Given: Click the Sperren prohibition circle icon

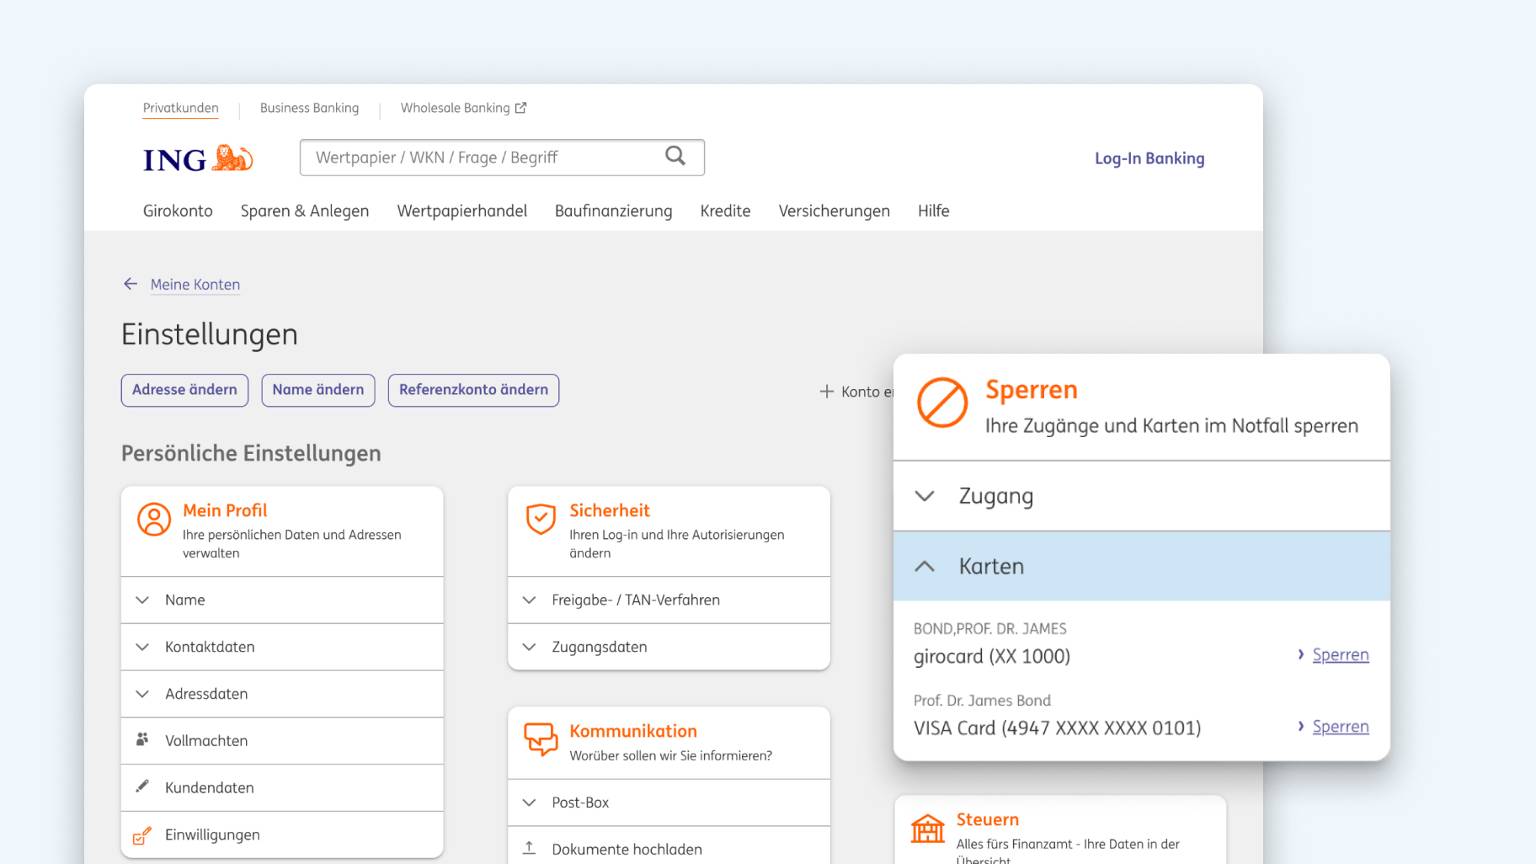Looking at the screenshot, I should click(x=943, y=402).
